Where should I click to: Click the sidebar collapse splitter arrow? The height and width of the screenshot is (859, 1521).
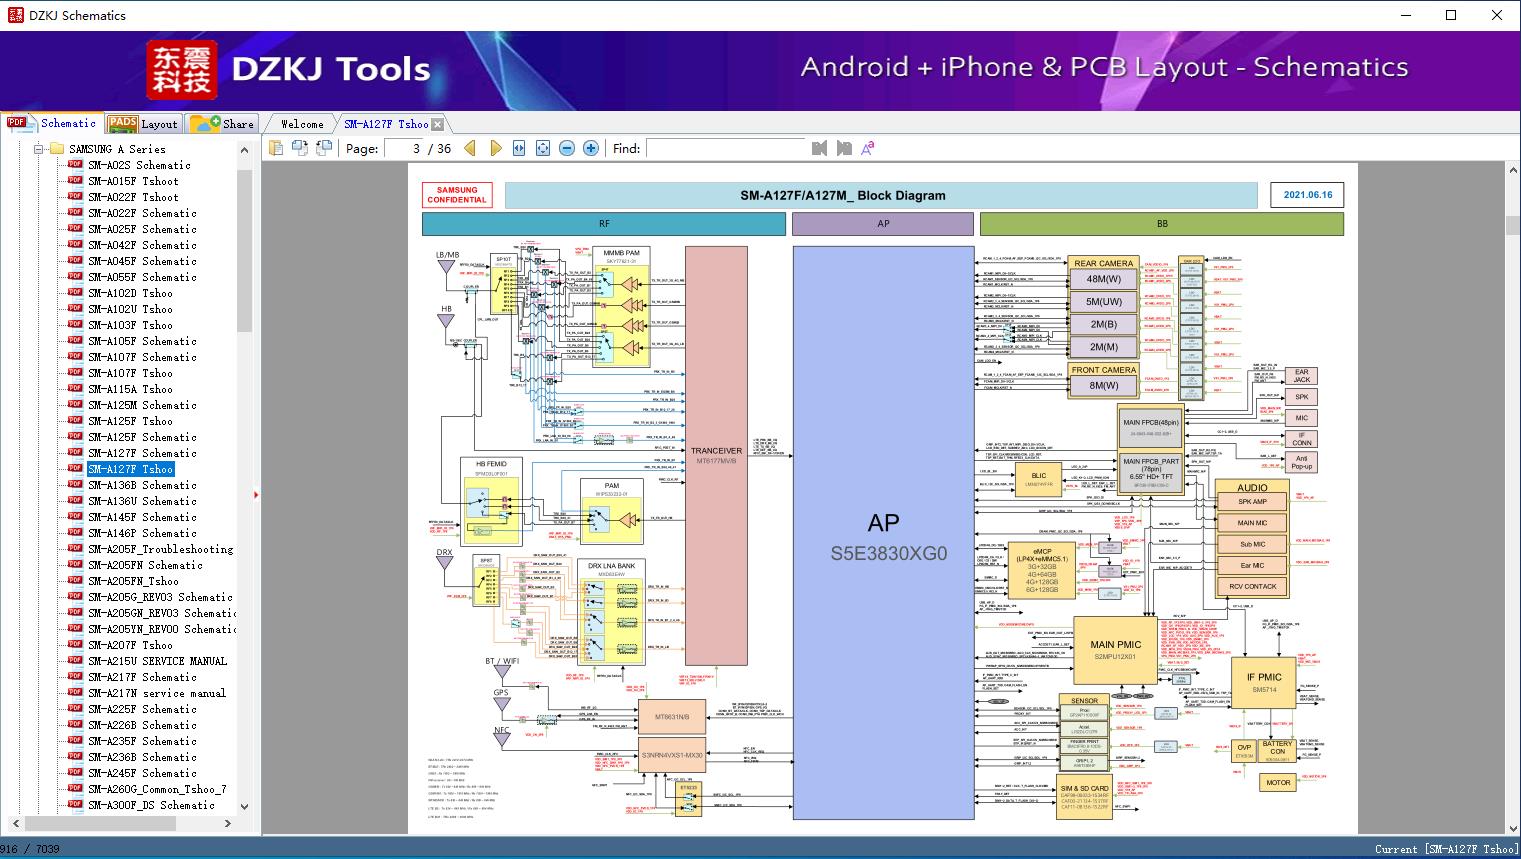point(257,494)
